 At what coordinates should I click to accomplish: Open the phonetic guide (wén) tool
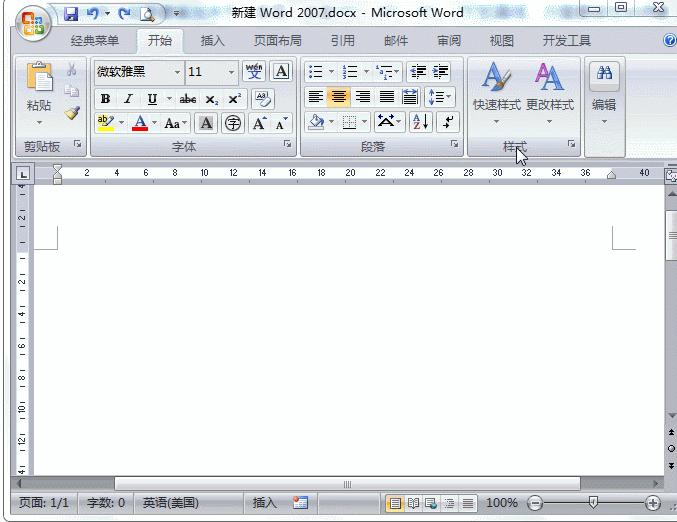254,71
